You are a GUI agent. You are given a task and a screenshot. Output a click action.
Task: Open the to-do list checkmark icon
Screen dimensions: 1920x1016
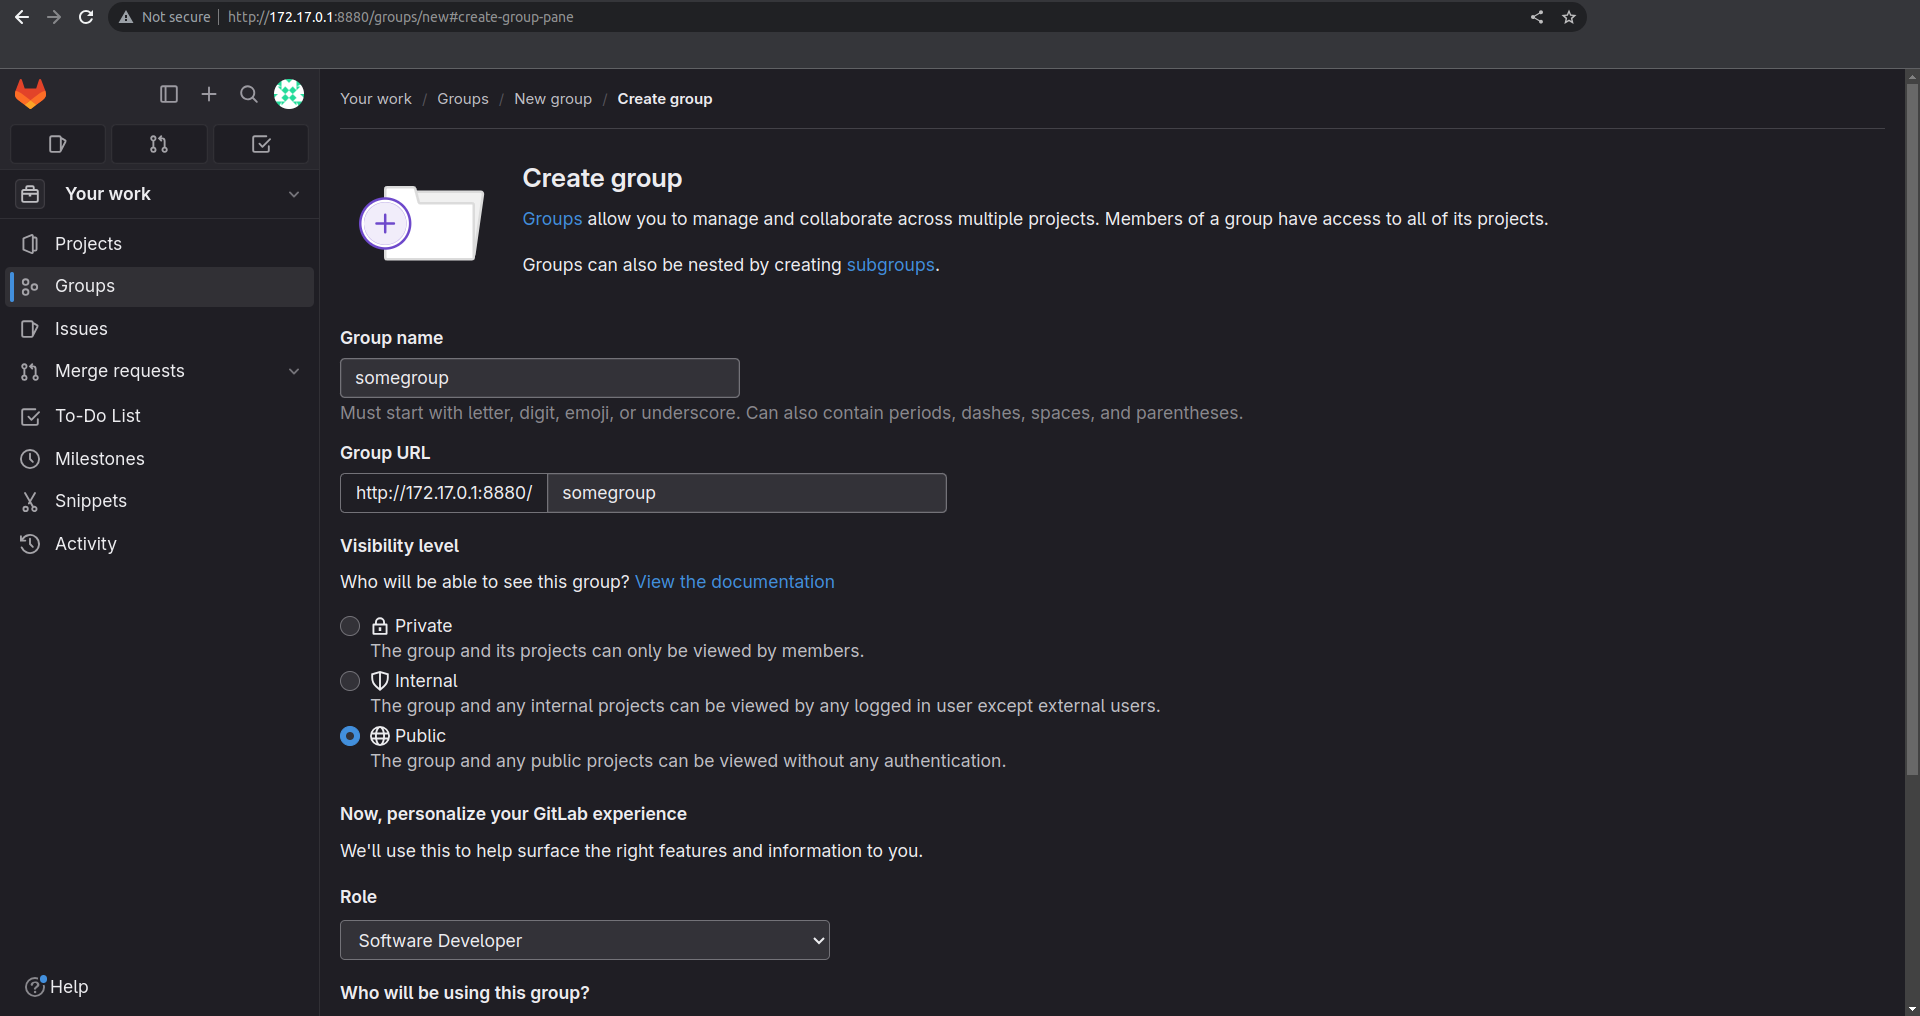[x=260, y=144]
